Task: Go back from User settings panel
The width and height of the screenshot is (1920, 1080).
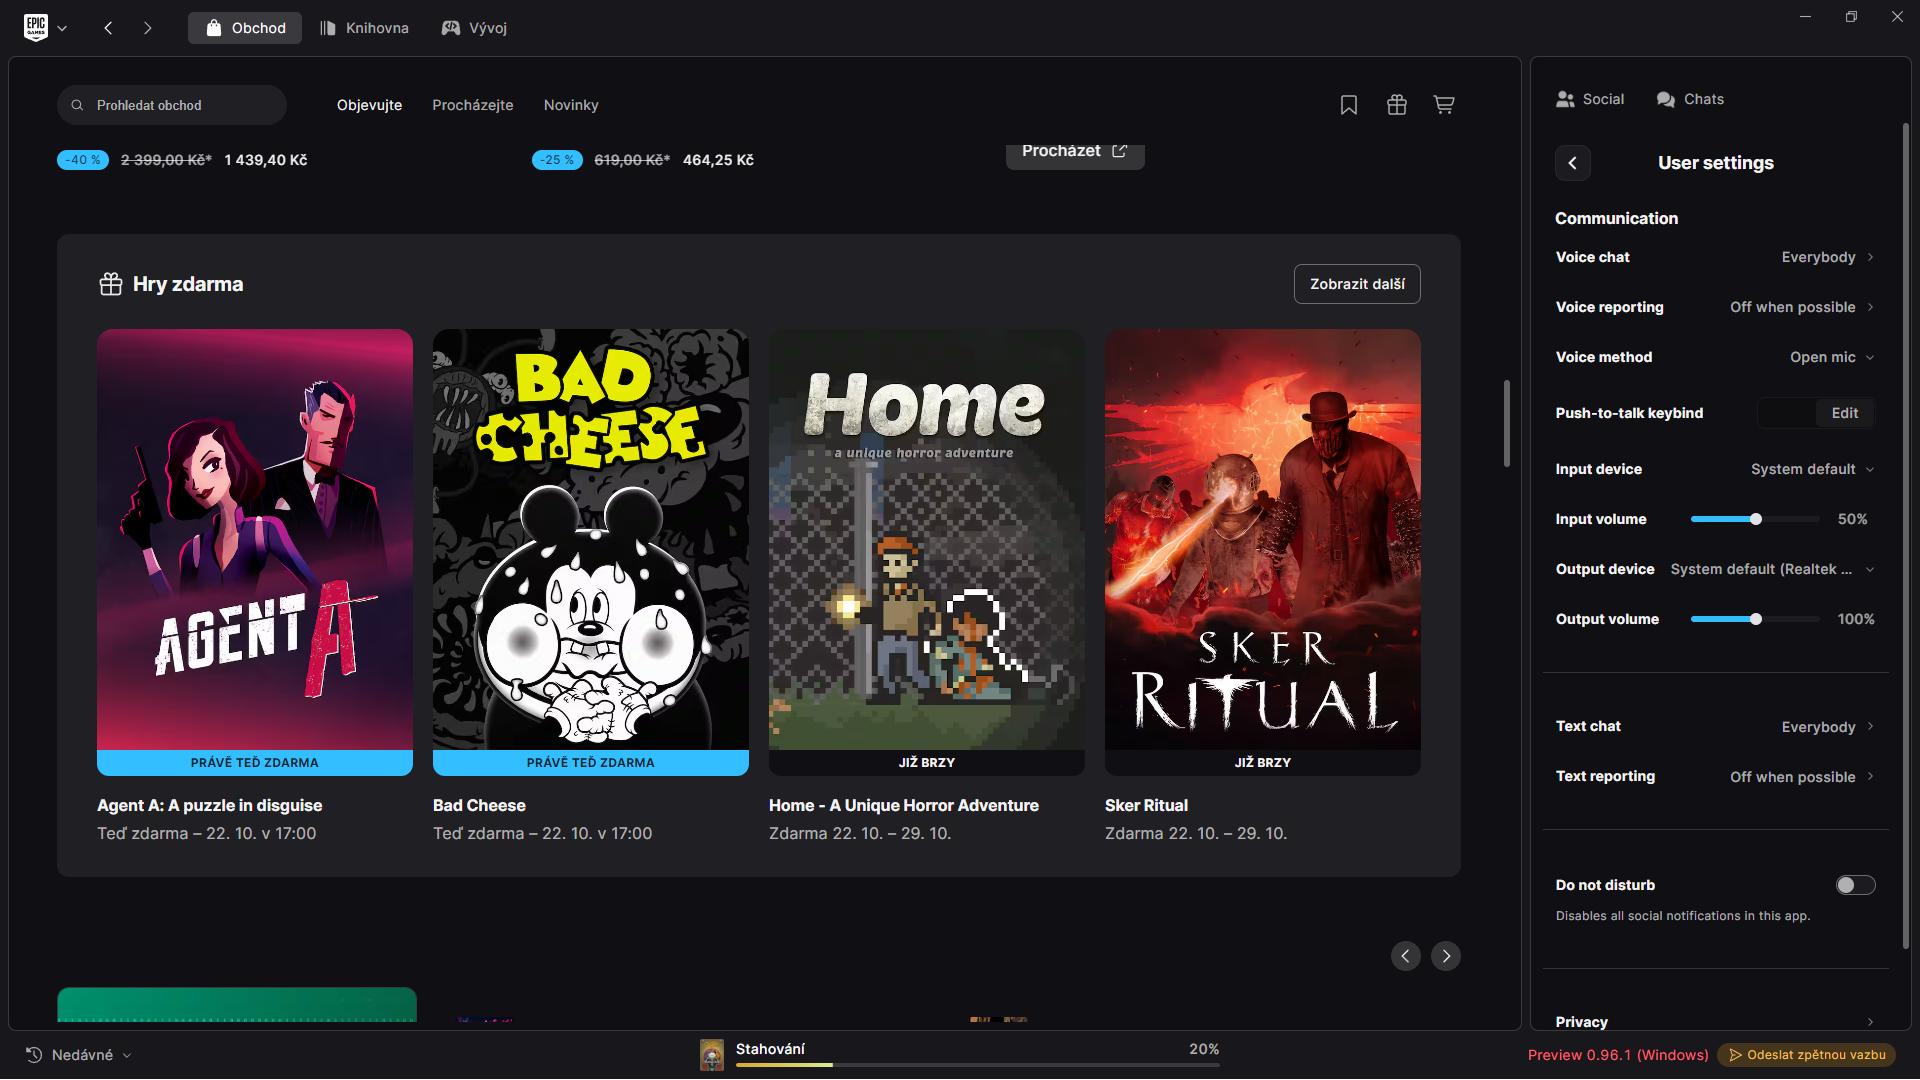Action: point(1573,163)
